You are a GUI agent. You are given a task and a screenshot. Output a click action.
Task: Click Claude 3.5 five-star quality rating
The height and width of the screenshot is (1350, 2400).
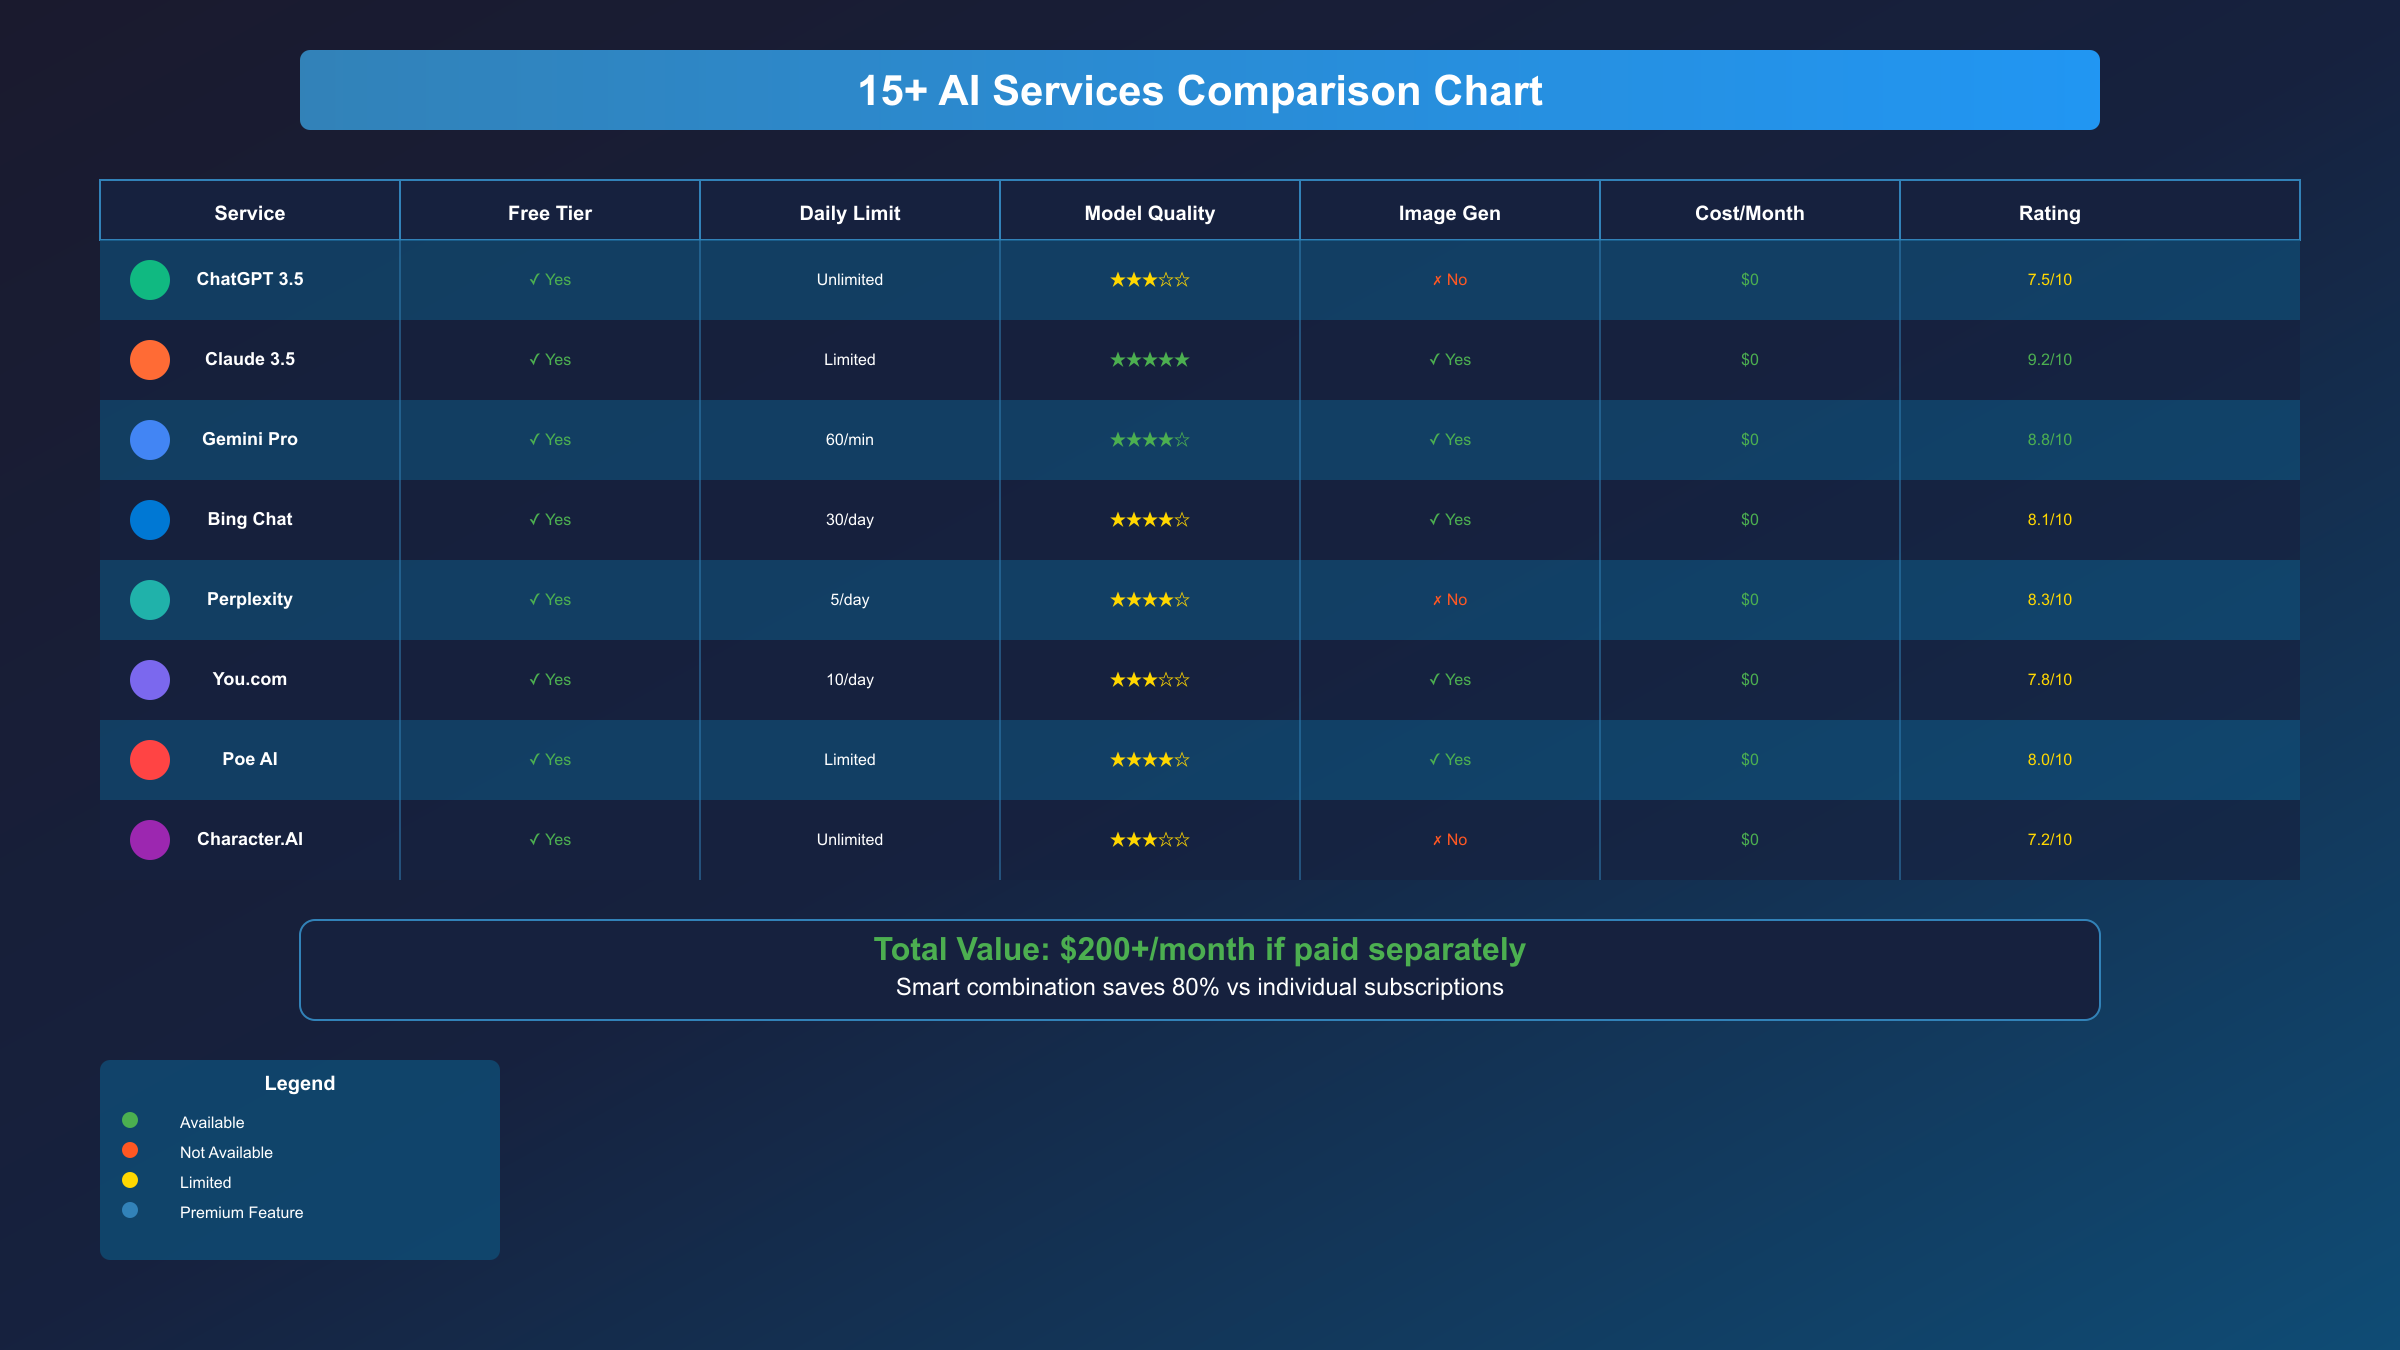pyautogui.click(x=1150, y=360)
